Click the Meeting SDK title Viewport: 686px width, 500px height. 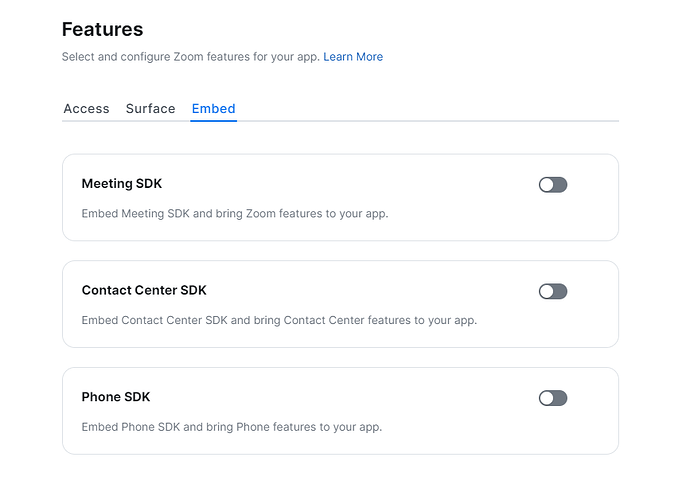point(121,184)
